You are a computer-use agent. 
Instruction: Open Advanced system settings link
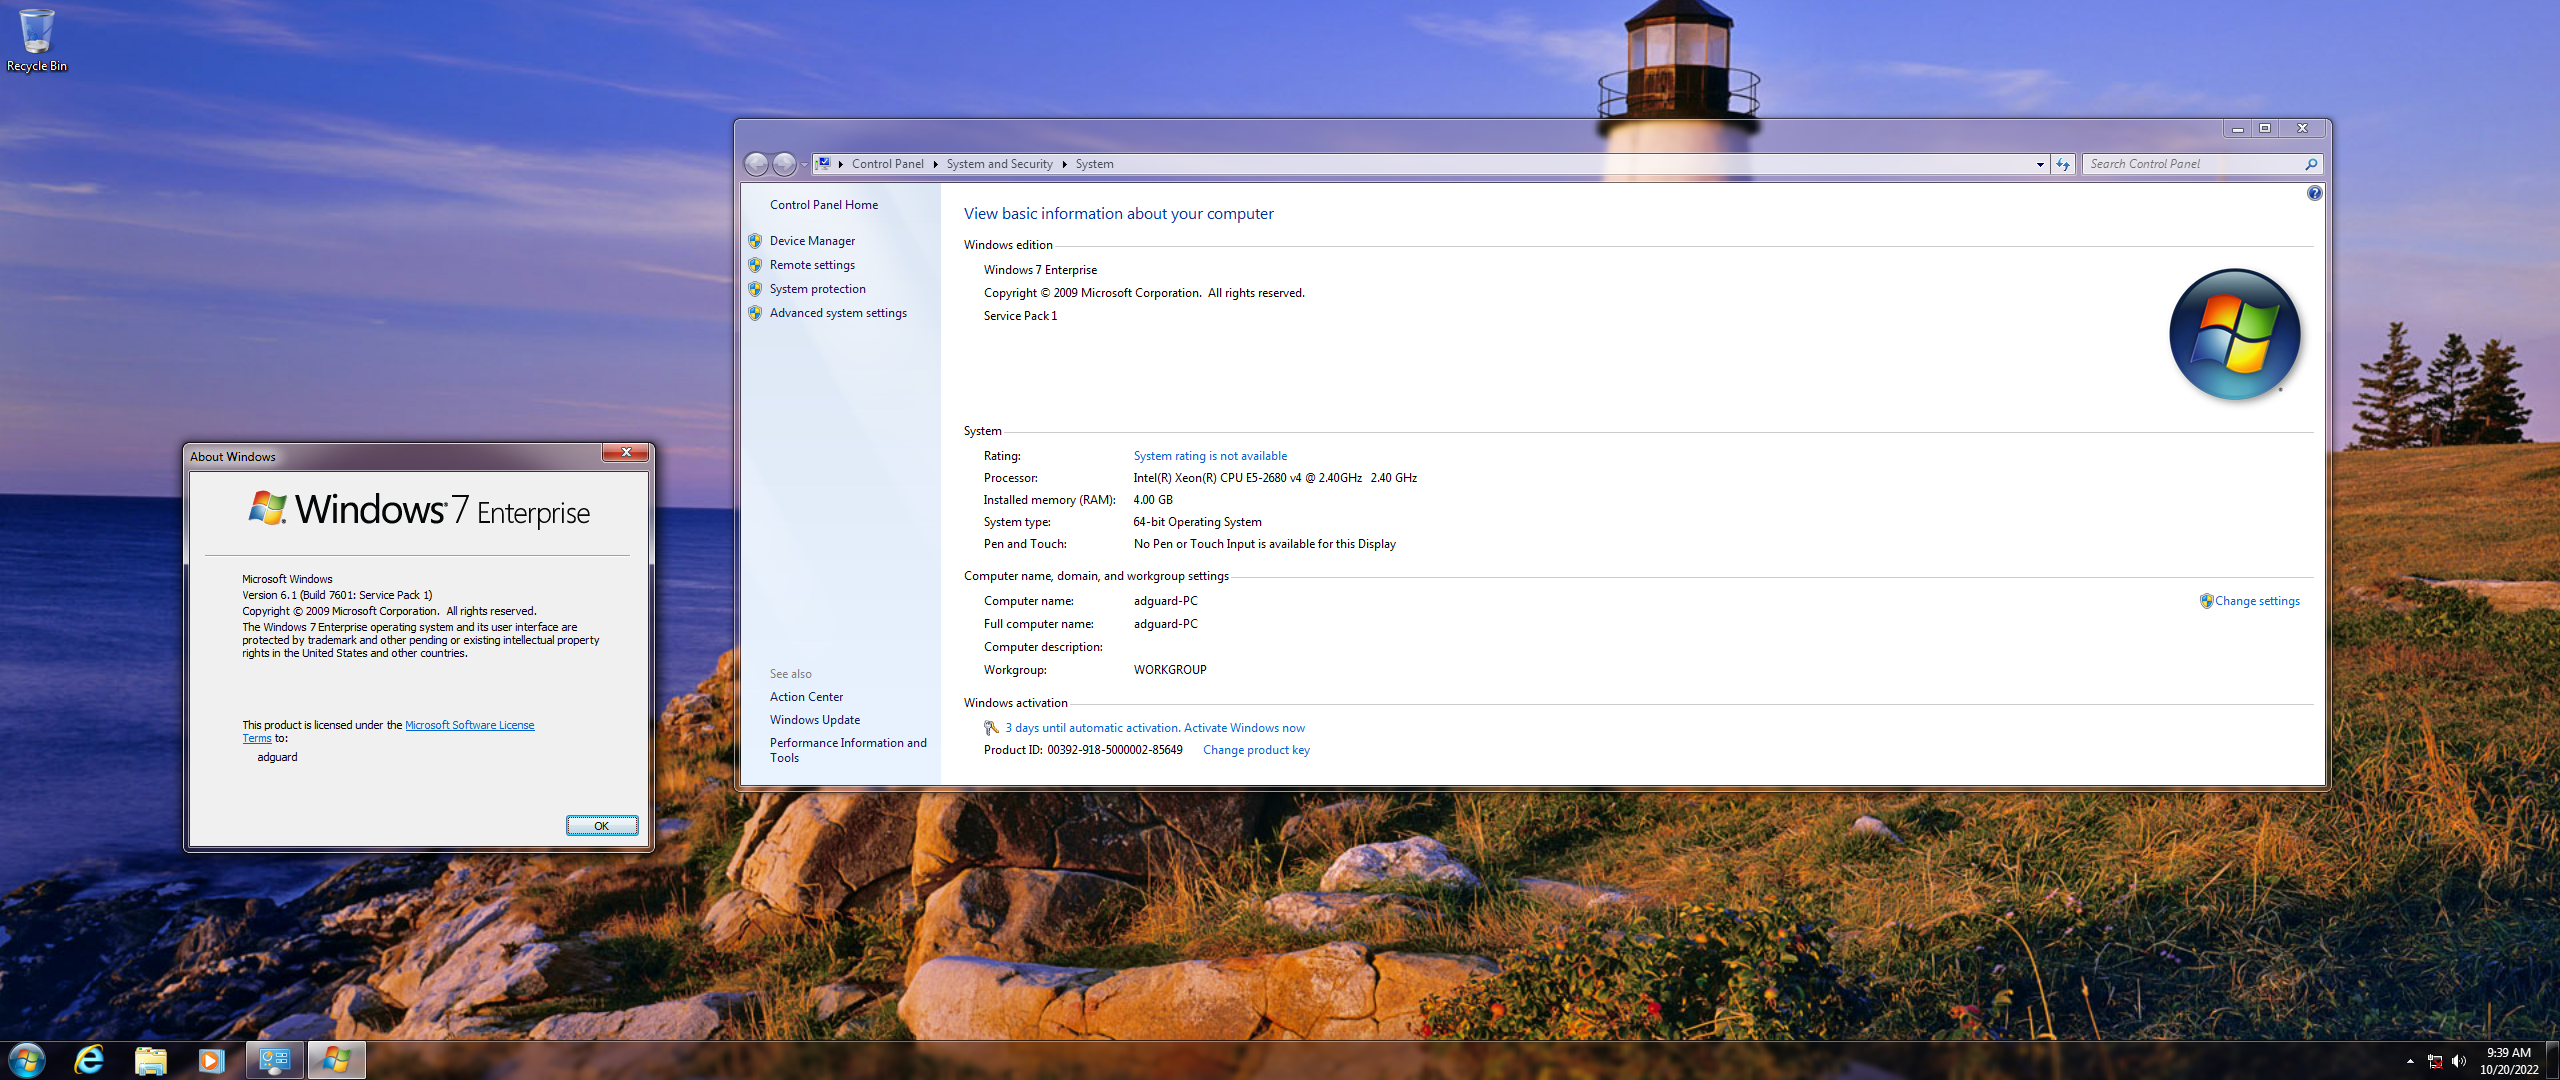click(x=838, y=313)
